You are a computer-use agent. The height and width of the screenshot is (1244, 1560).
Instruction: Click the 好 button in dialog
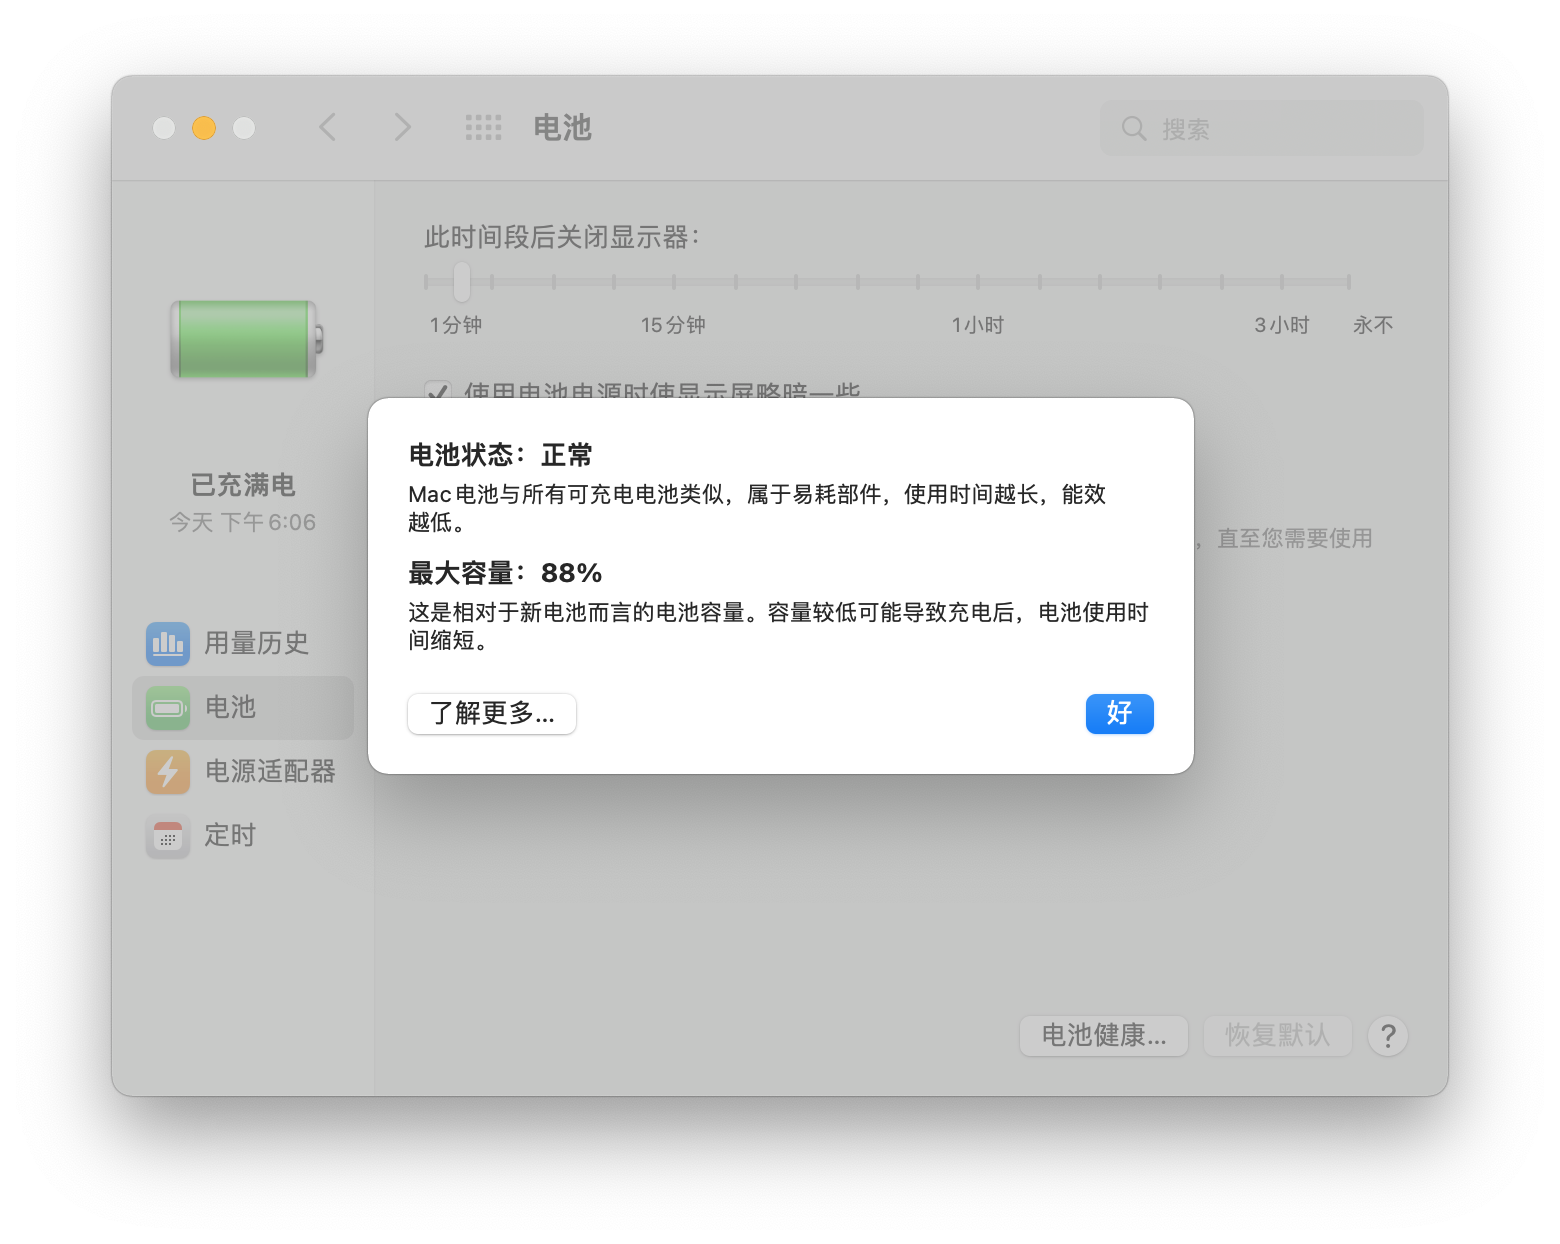coord(1119,714)
